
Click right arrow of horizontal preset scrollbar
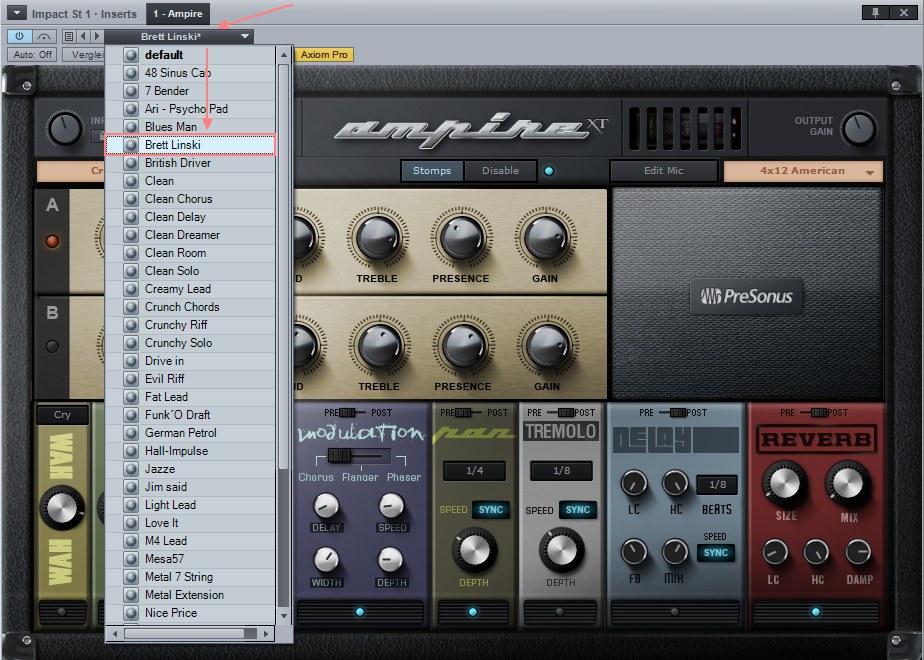click(x=266, y=634)
